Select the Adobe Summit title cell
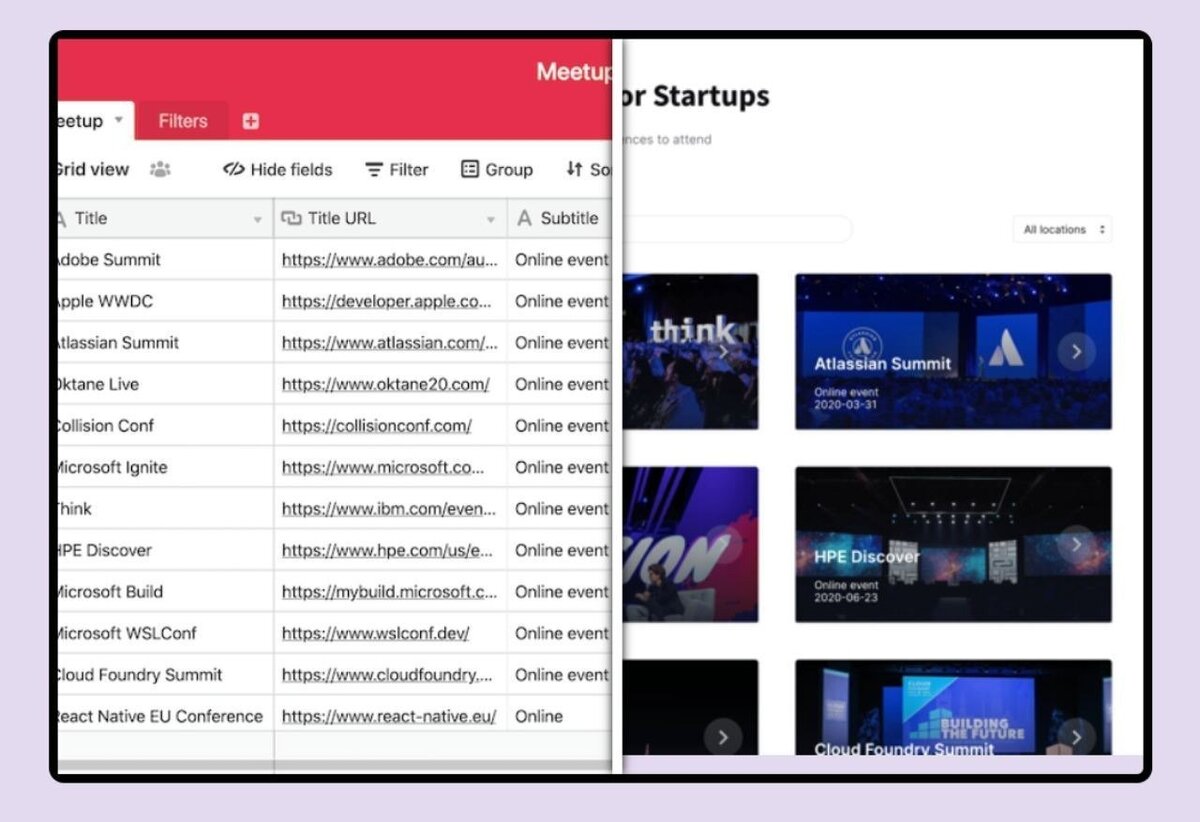Viewport: 1200px width, 822px height. (165, 260)
